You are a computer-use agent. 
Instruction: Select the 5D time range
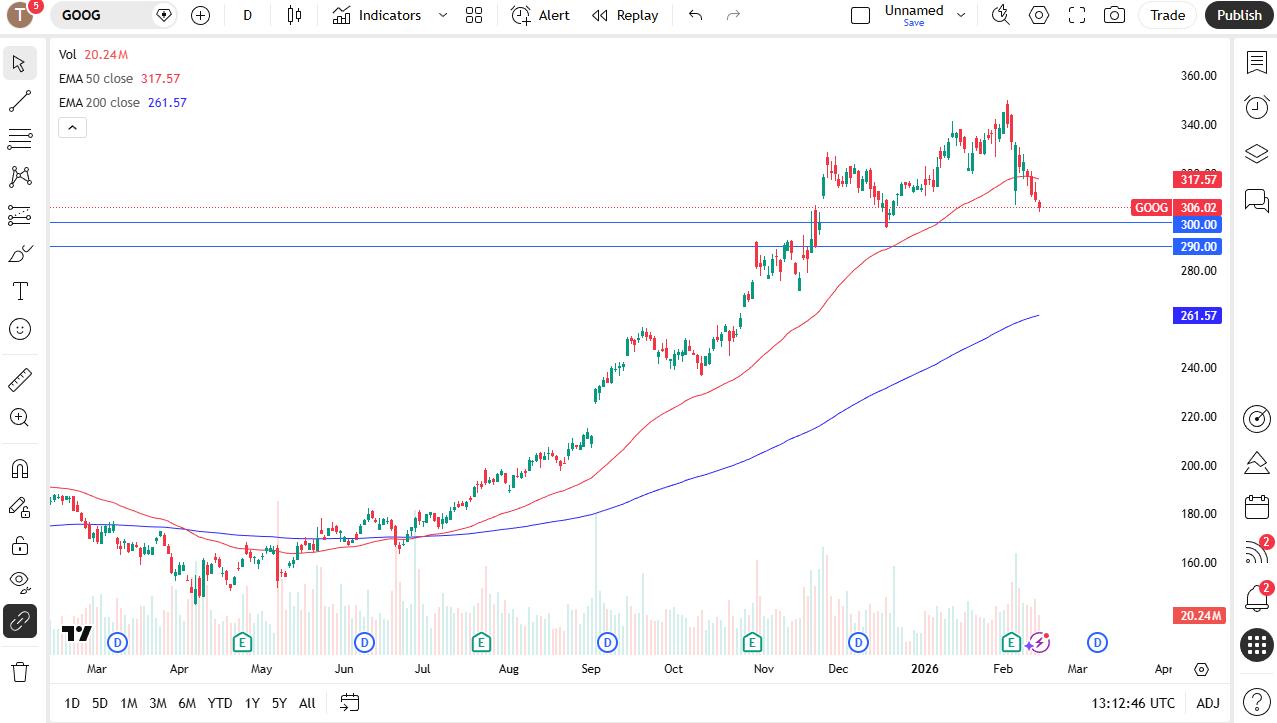pos(100,703)
